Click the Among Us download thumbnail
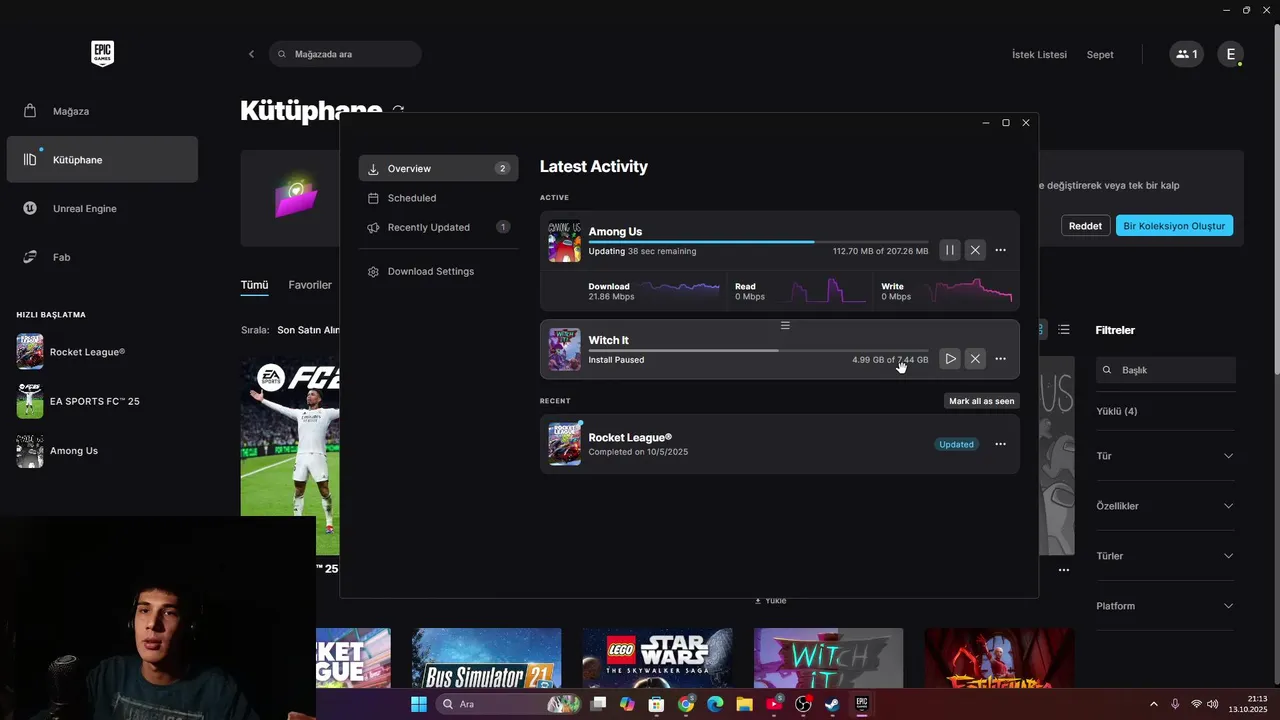The width and height of the screenshot is (1280, 720). pyautogui.click(x=564, y=241)
